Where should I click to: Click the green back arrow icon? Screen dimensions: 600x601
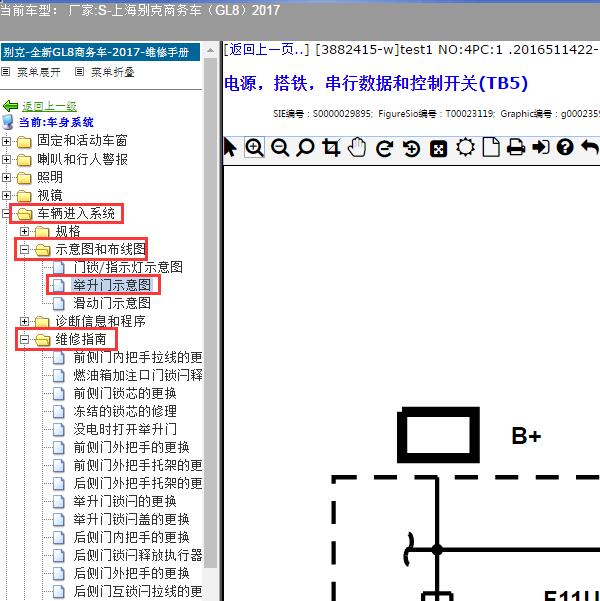click(x=10, y=106)
